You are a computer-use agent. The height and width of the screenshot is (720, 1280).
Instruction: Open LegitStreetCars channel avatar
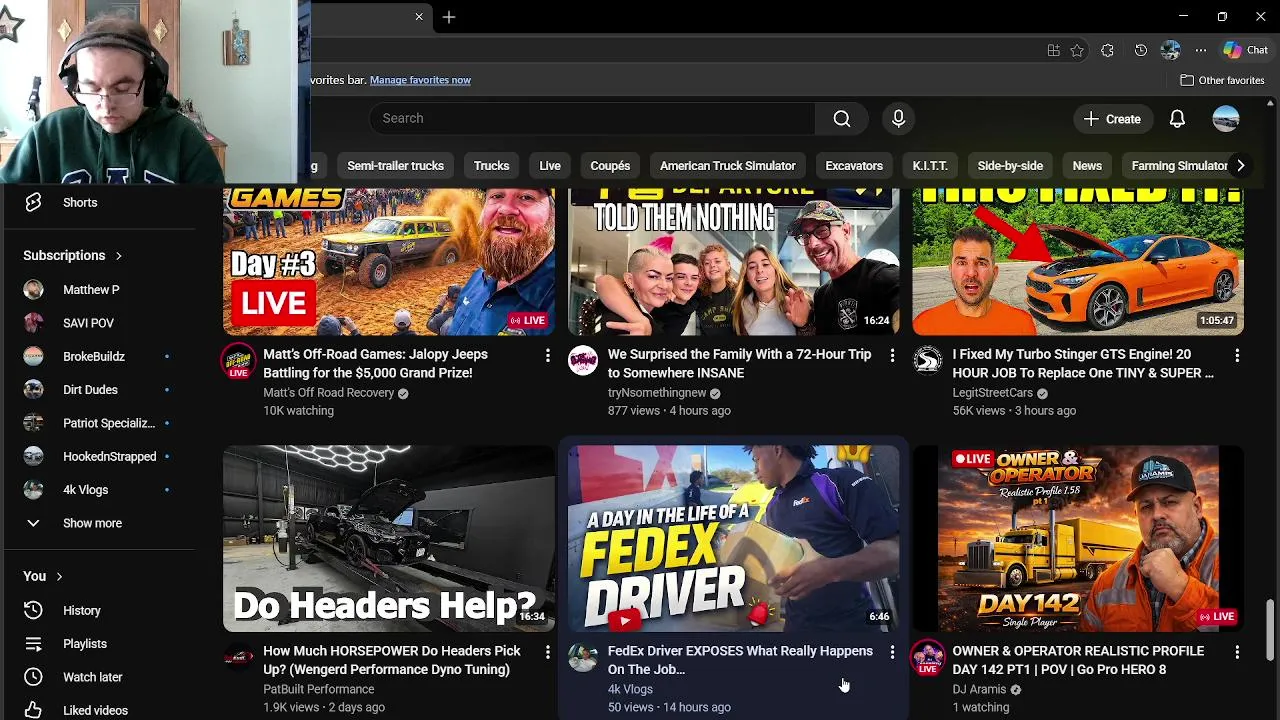[928, 361]
